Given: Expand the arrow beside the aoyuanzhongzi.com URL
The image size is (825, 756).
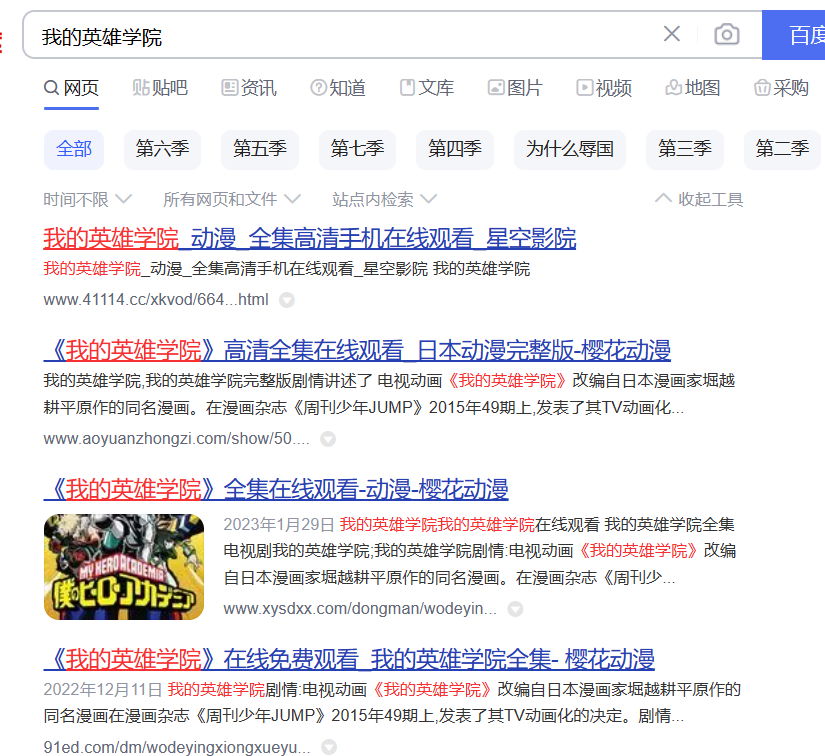Looking at the screenshot, I should (x=328, y=439).
